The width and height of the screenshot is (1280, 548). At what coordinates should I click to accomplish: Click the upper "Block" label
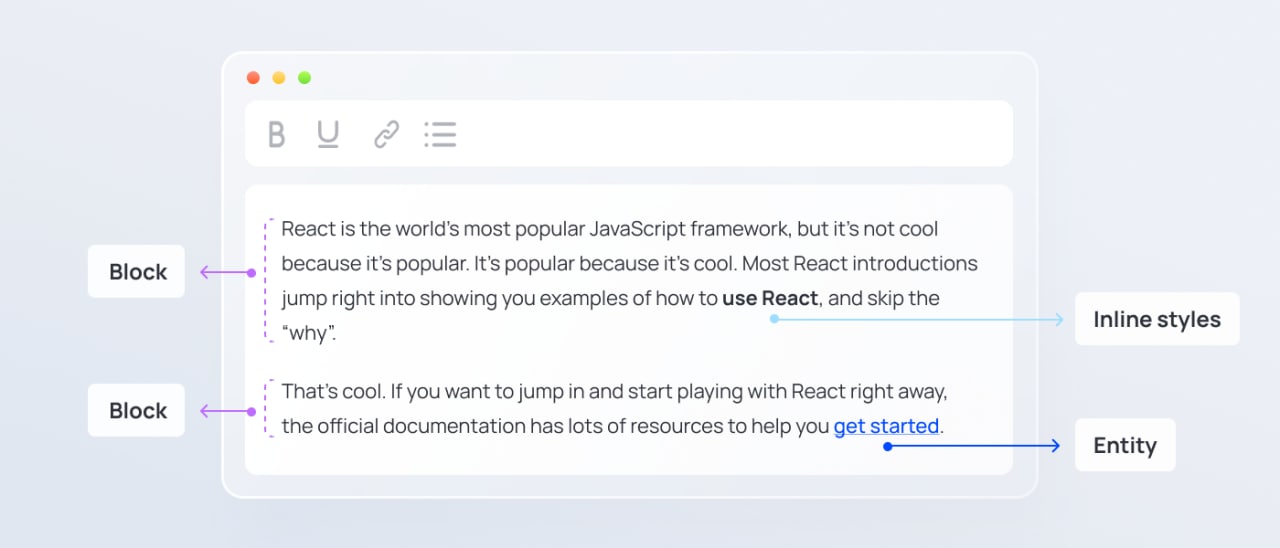[x=137, y=272]
